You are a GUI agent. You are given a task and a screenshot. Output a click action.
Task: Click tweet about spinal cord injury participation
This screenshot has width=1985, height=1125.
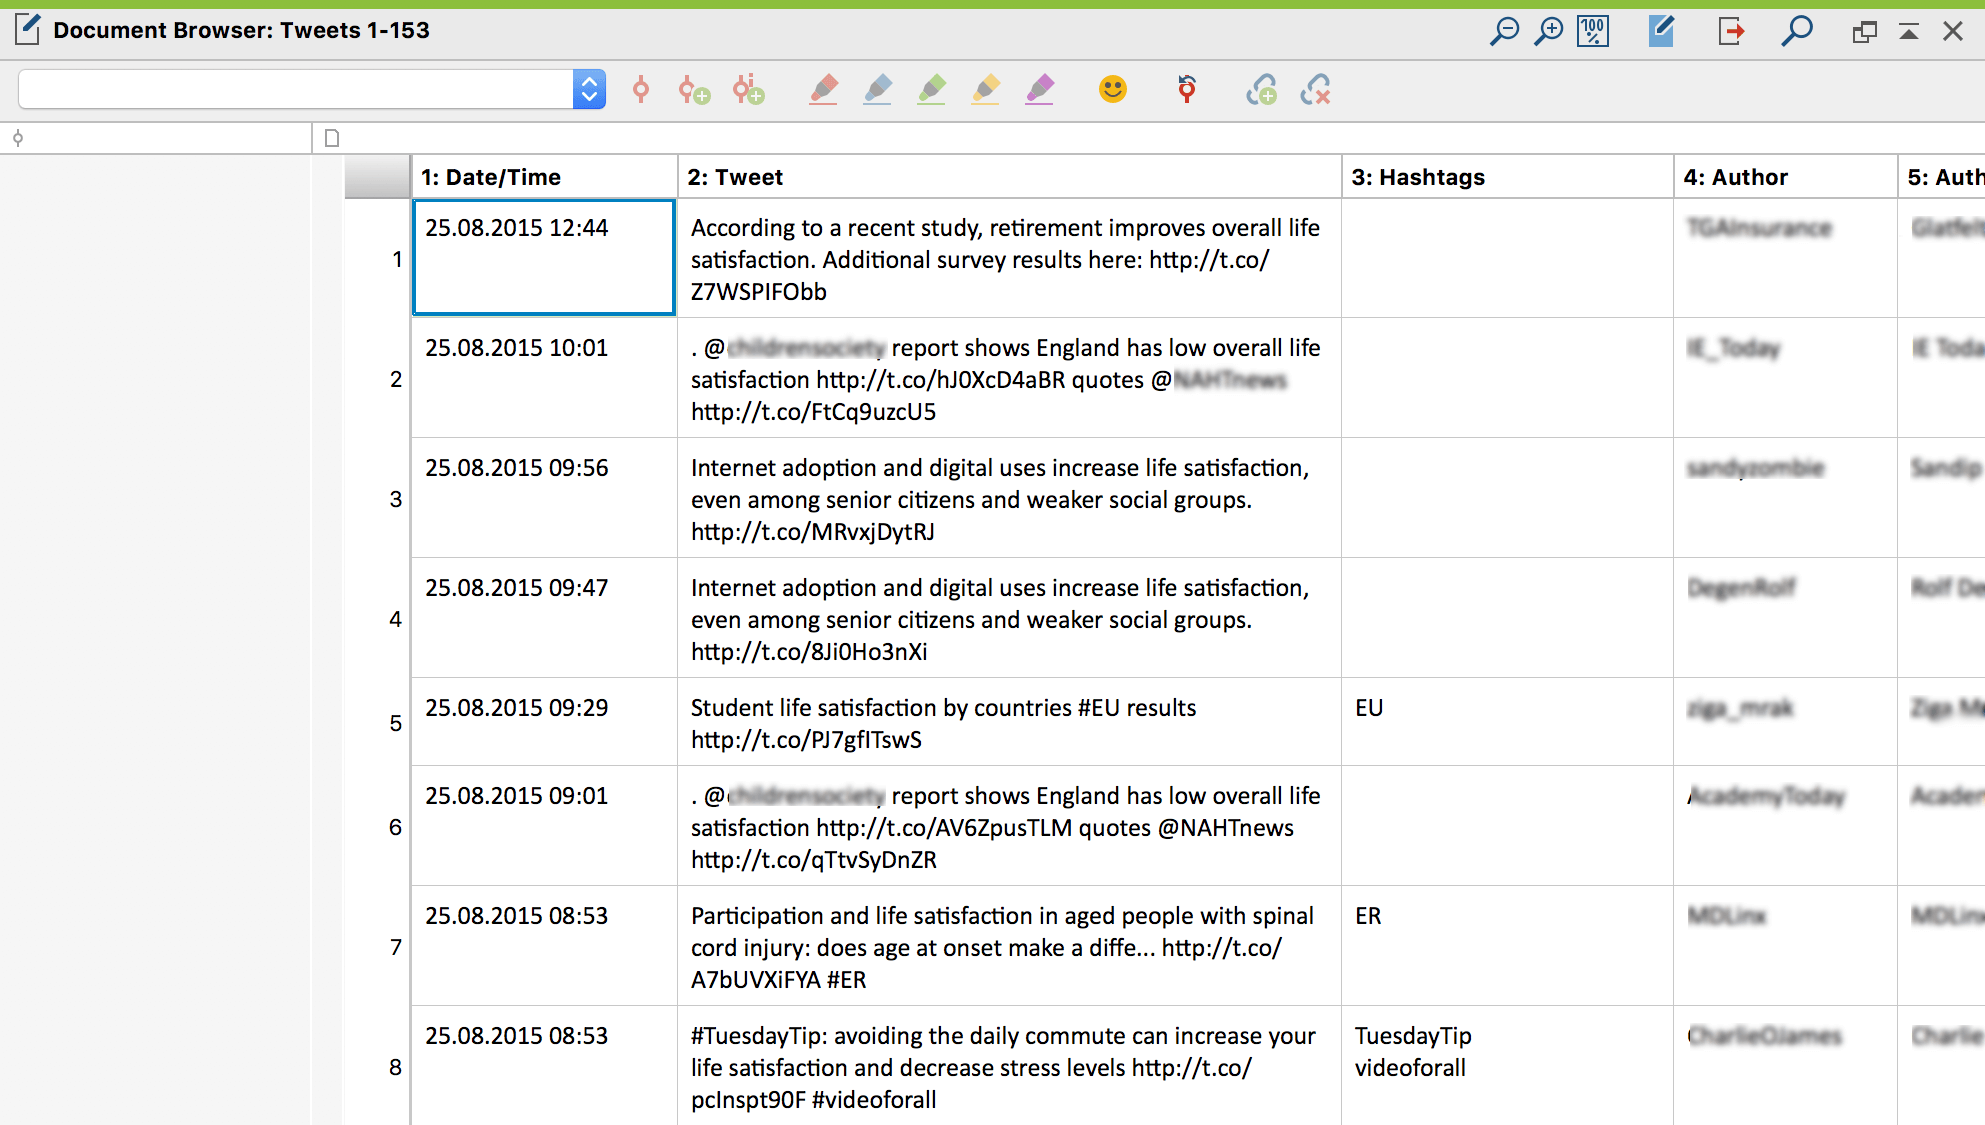tap(1009, 947)
